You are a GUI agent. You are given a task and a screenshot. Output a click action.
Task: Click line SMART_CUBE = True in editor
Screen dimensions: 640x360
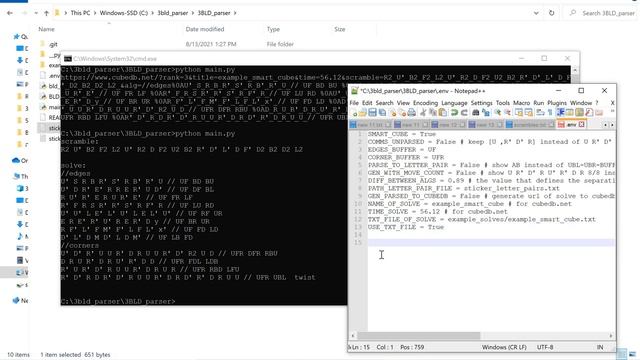click(402, 134)
